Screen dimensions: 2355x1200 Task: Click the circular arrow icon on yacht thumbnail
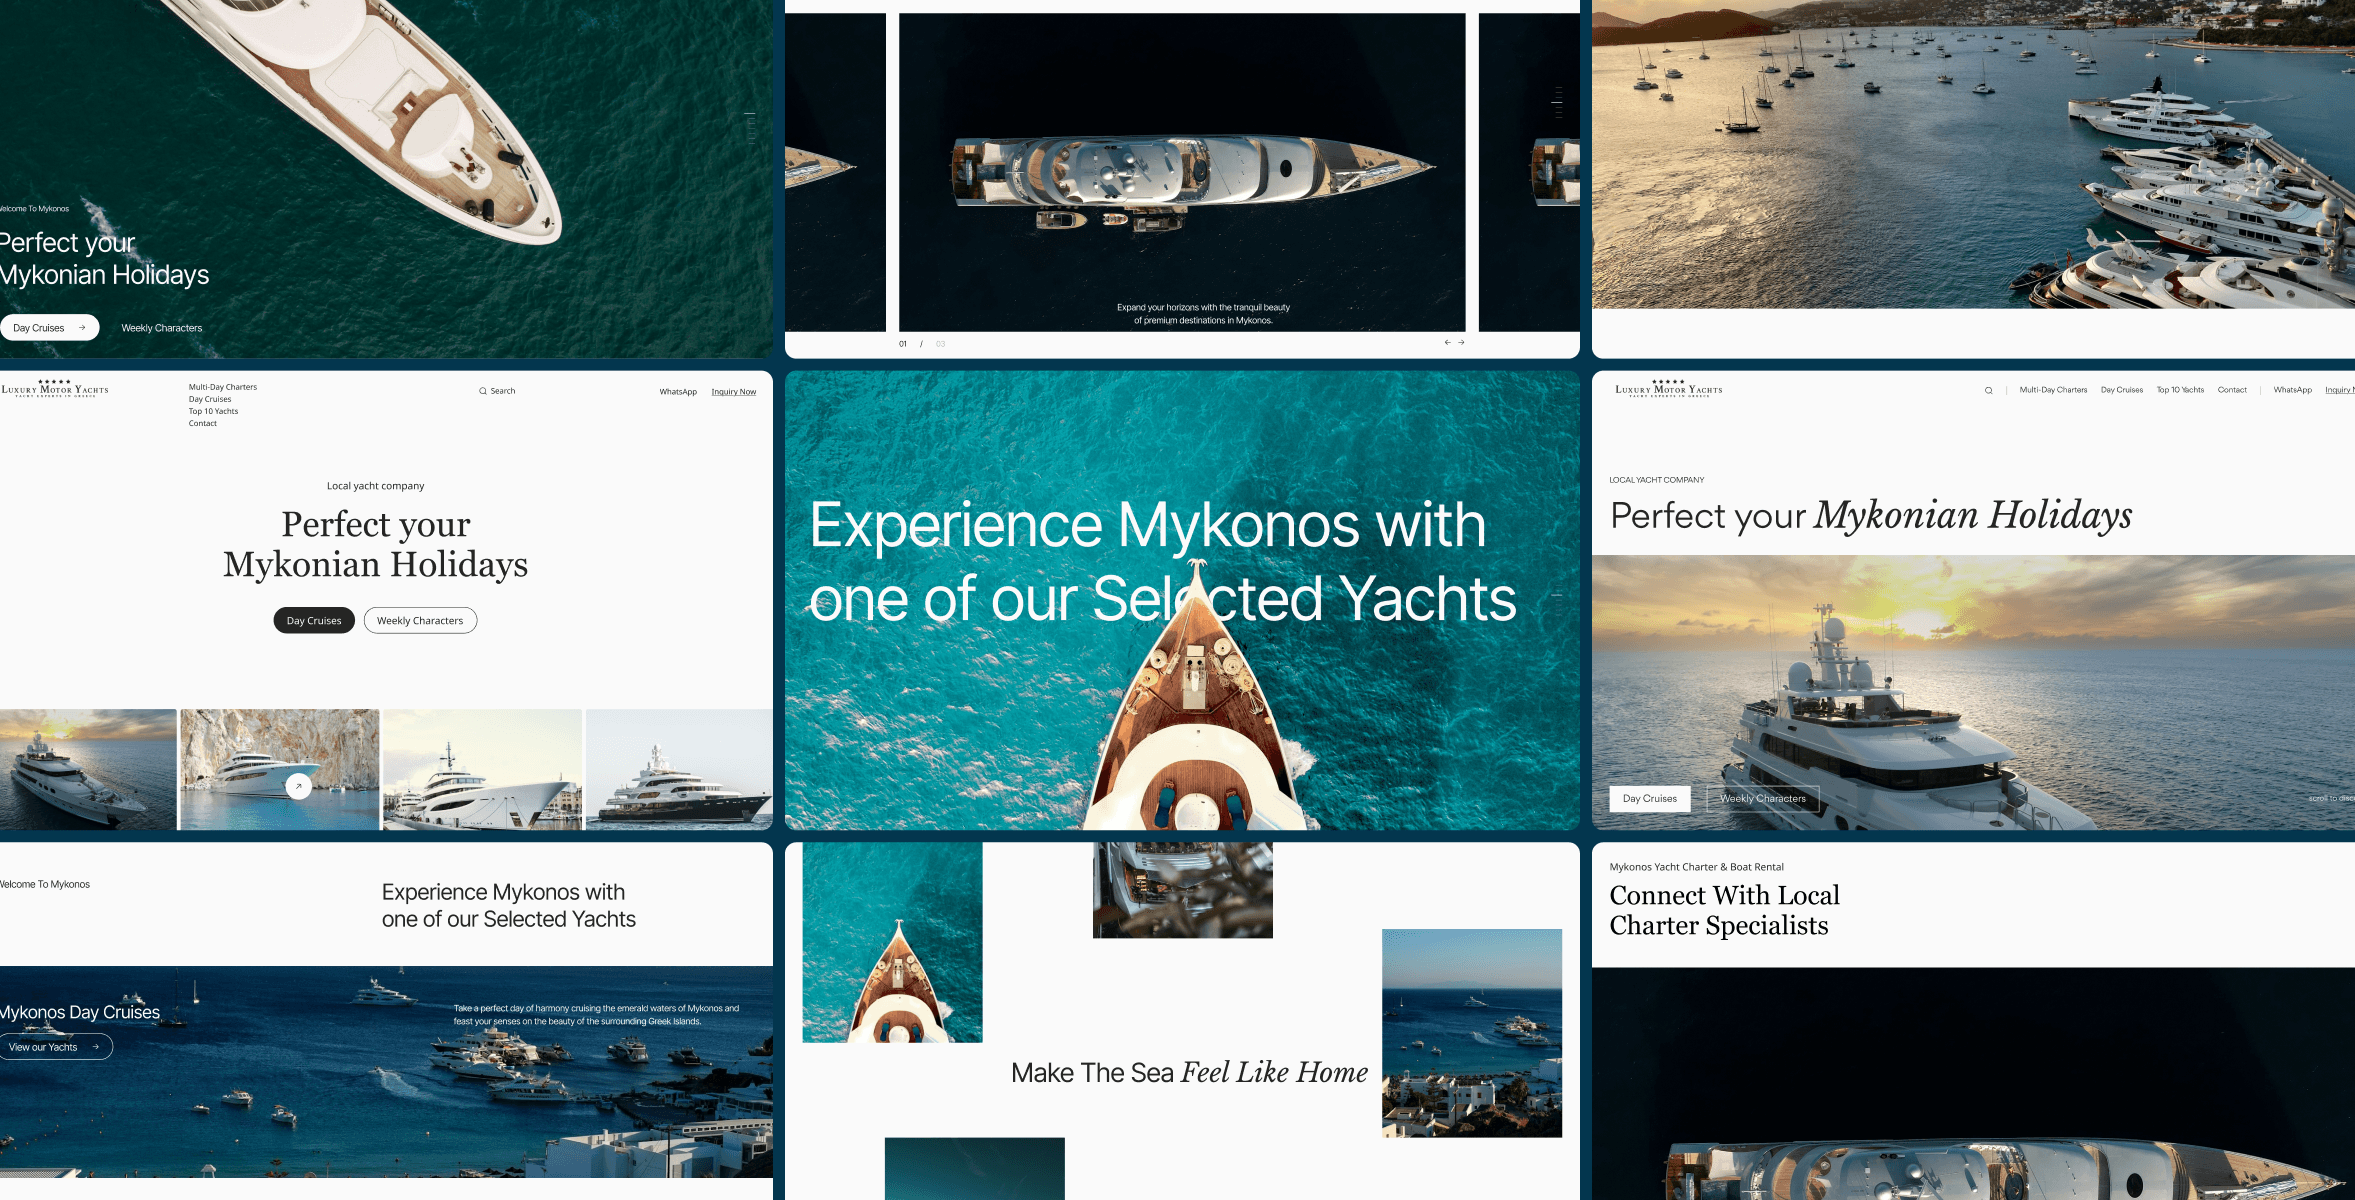point(298,786)
